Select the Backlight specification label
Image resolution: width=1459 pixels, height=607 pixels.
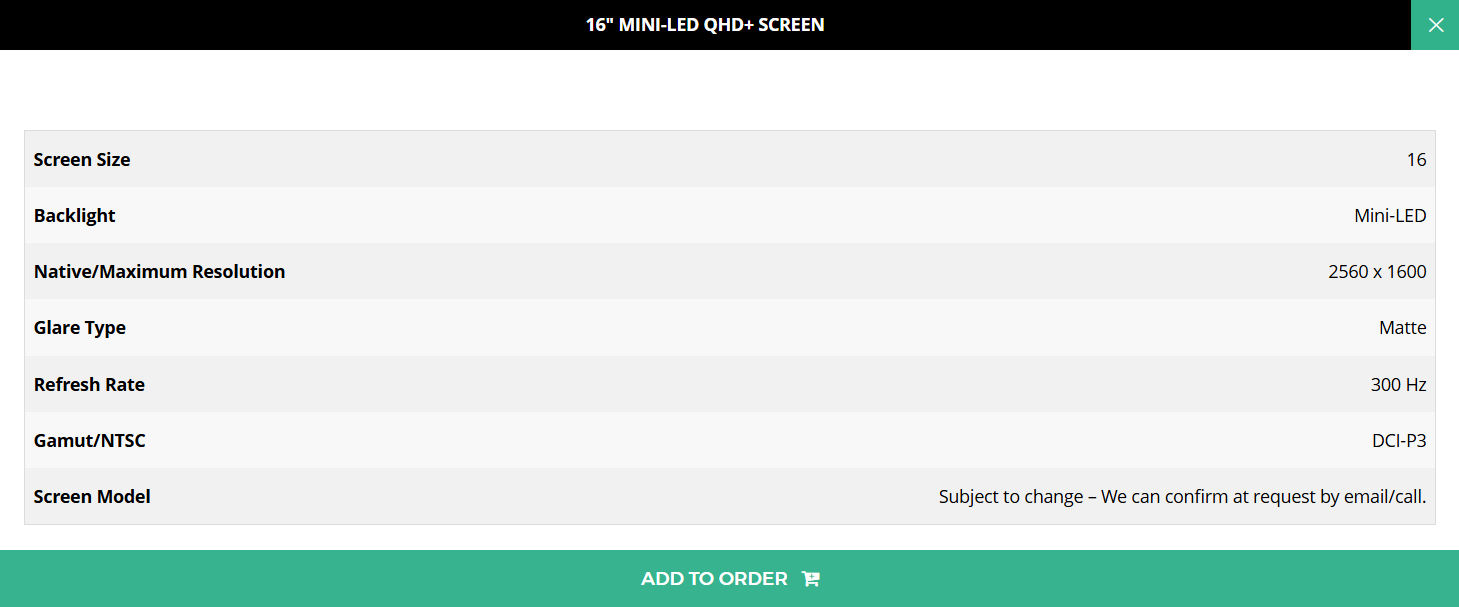click(75, 215)
